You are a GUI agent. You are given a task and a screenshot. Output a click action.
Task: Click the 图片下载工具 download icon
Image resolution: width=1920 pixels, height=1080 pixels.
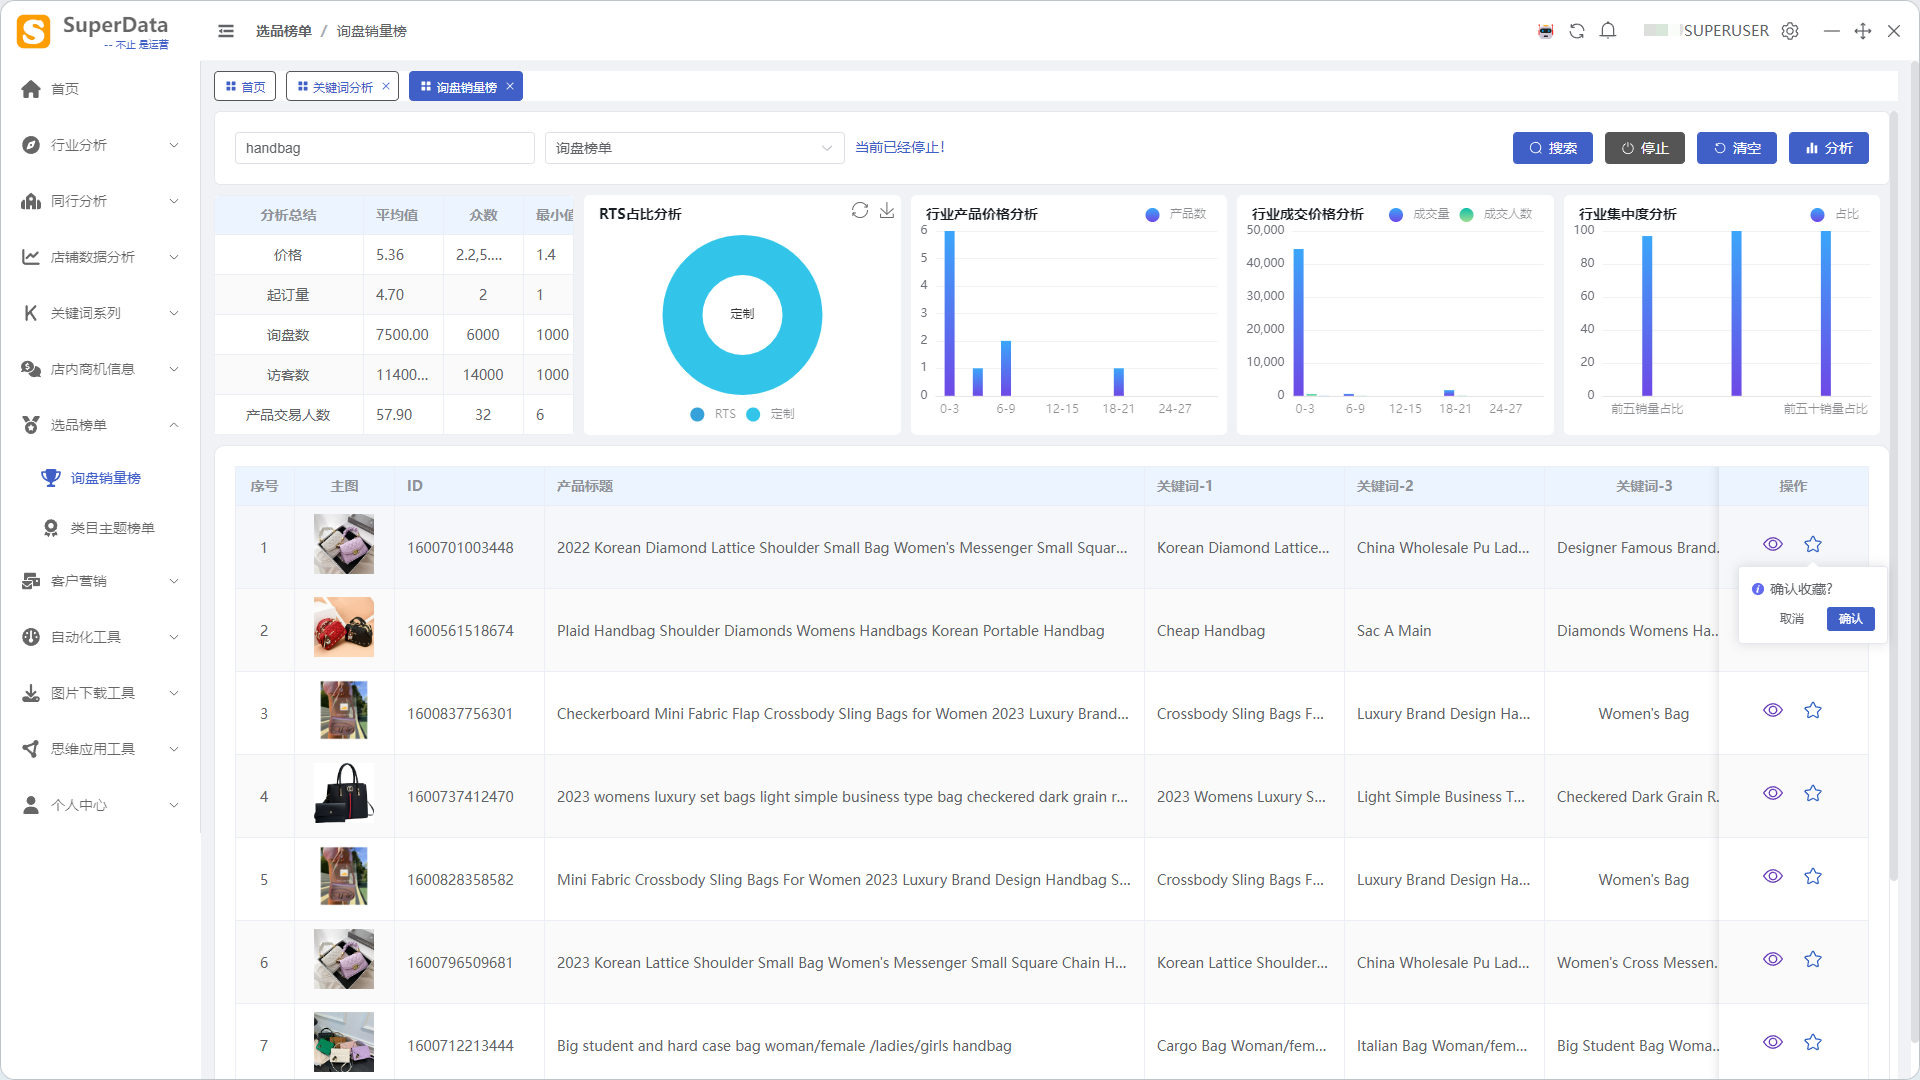point(31,693)
